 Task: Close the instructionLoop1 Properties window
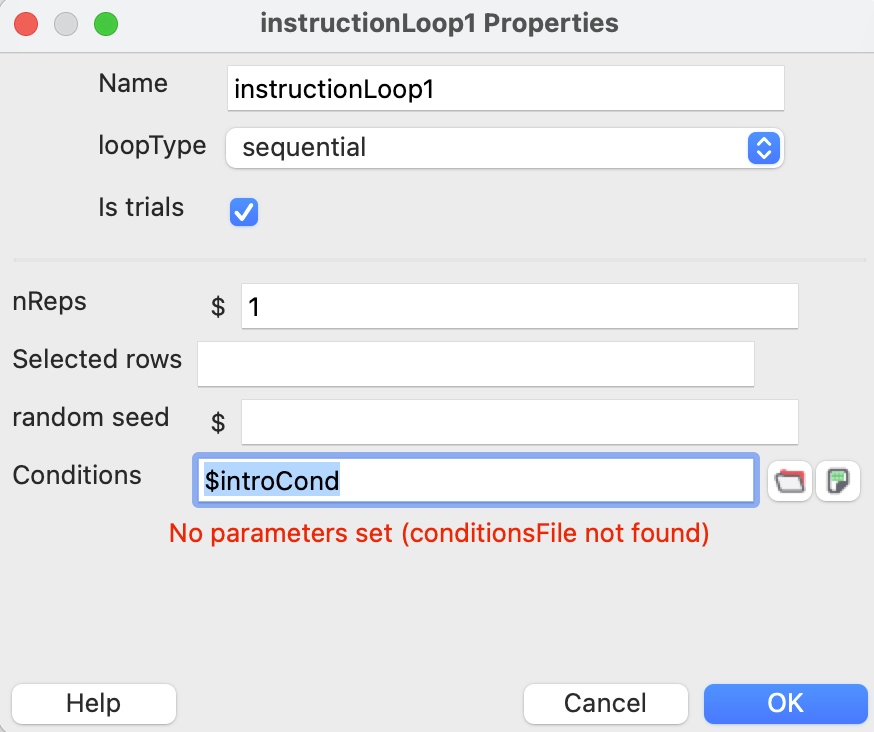point(26,24)
